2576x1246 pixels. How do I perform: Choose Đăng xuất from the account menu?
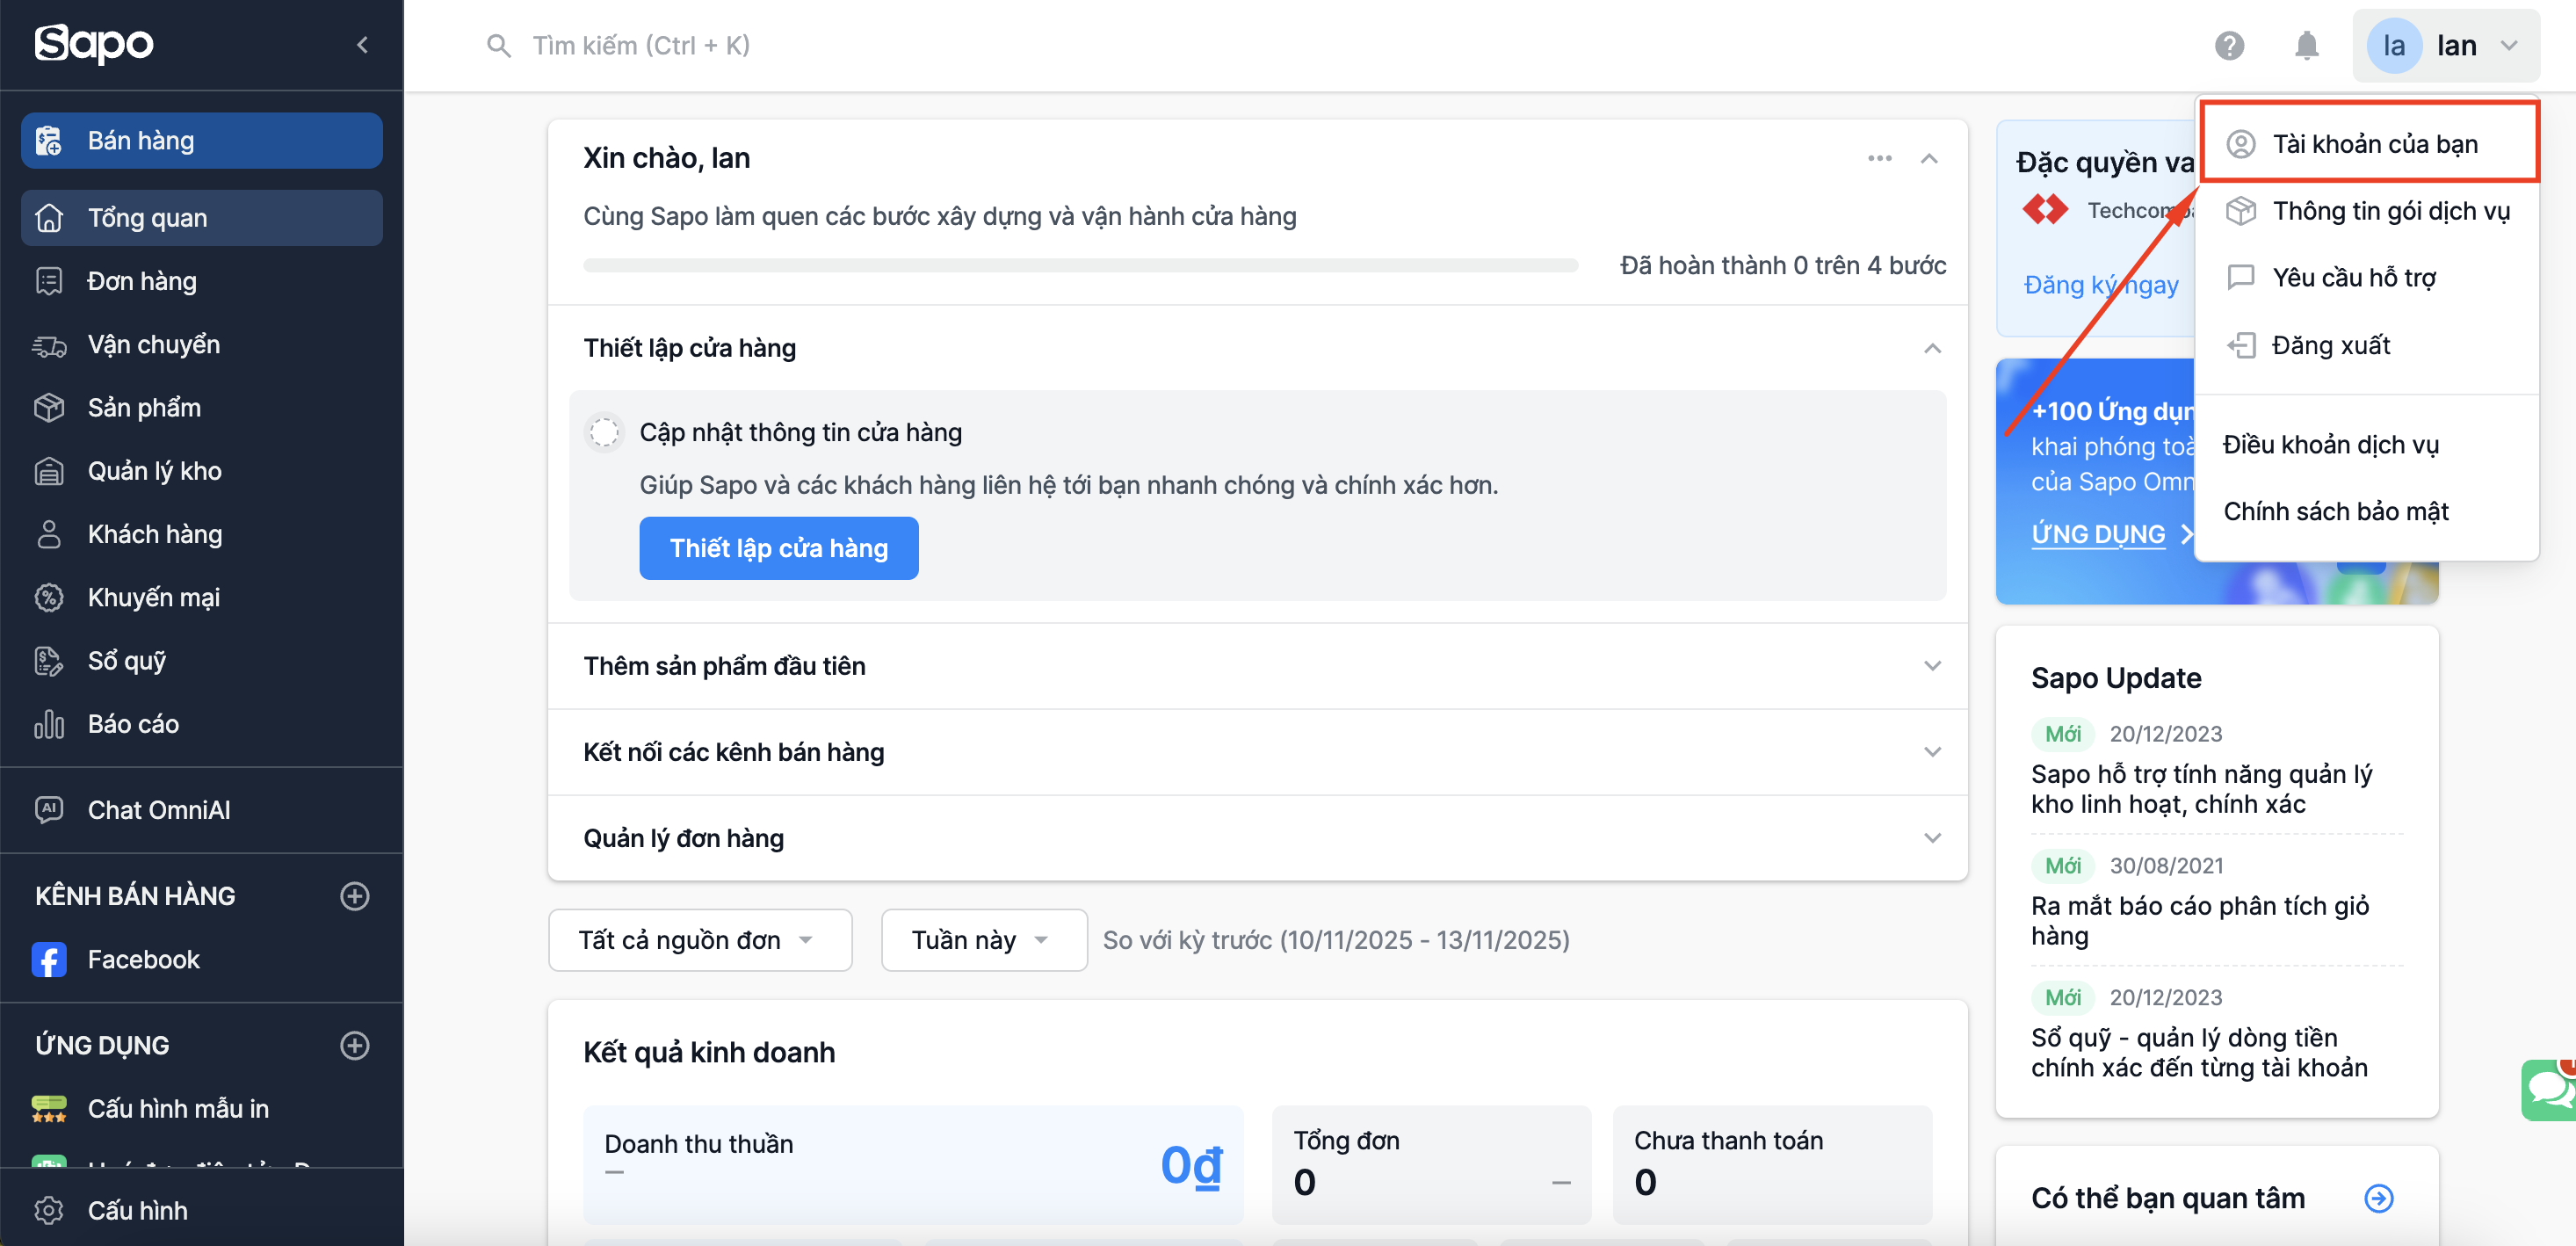[x=2329, y=345]
